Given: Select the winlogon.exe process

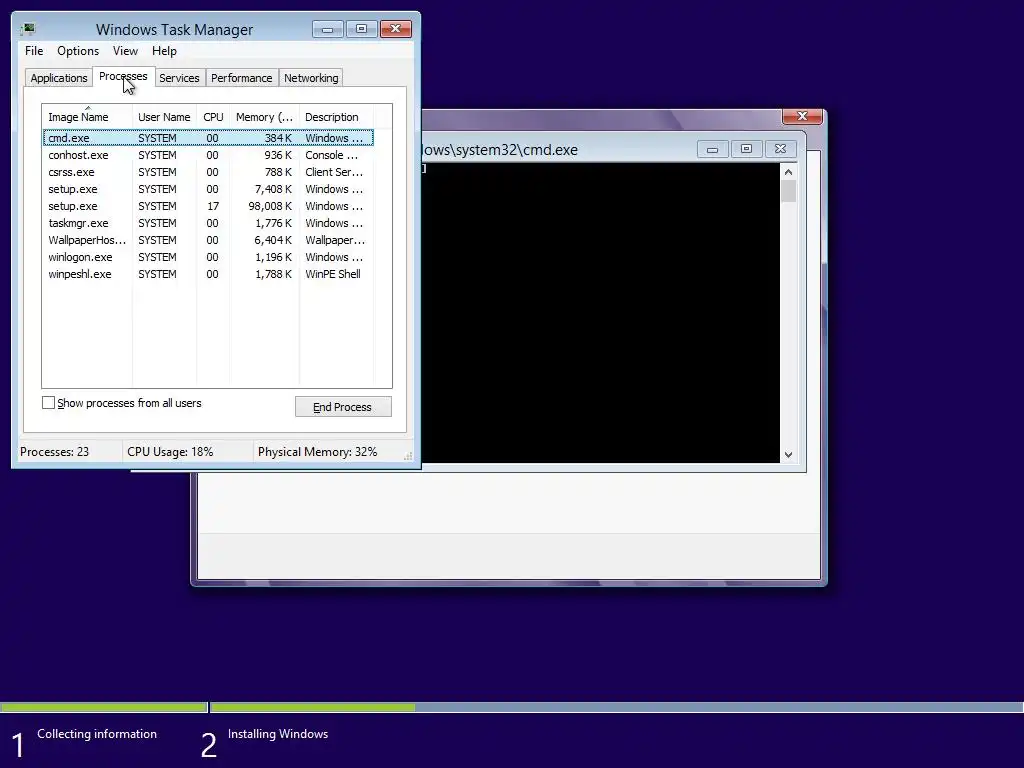Looking at the screenshot, I should click(208, 257).
